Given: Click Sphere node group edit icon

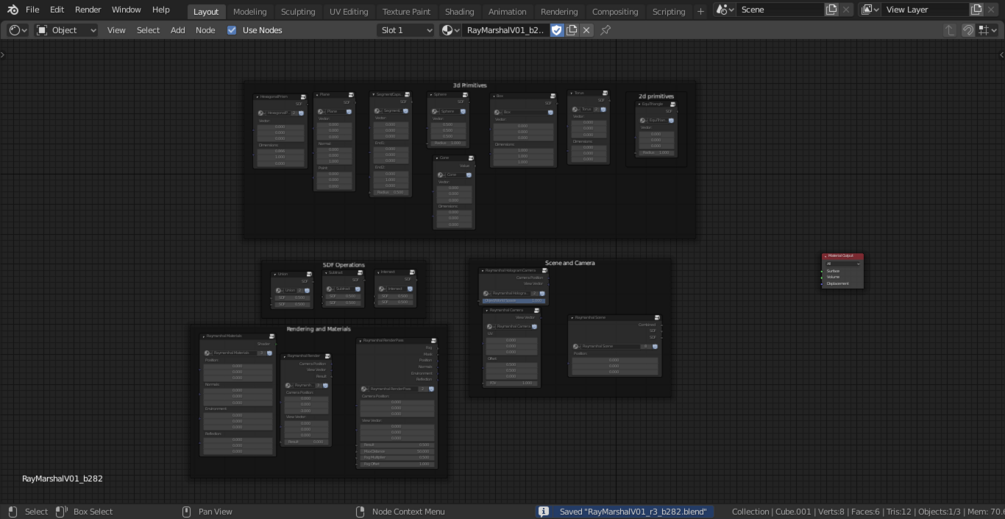Looking at the screenshot, I should [463, 94].
